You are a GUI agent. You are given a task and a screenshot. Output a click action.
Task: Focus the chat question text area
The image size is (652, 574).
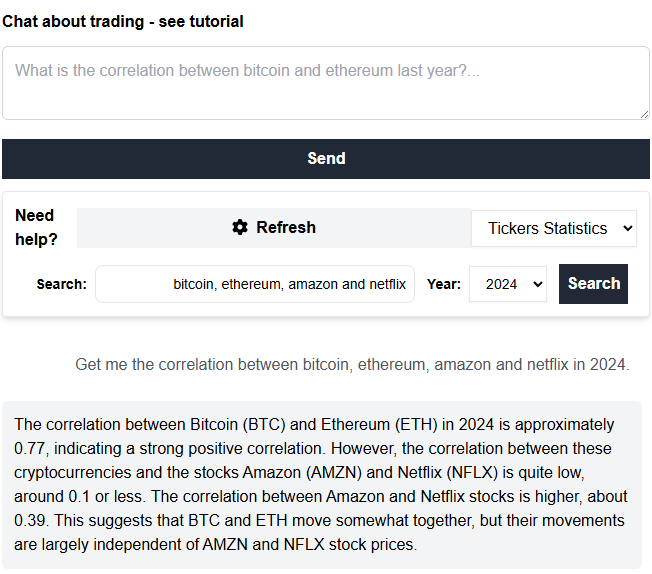326,83
